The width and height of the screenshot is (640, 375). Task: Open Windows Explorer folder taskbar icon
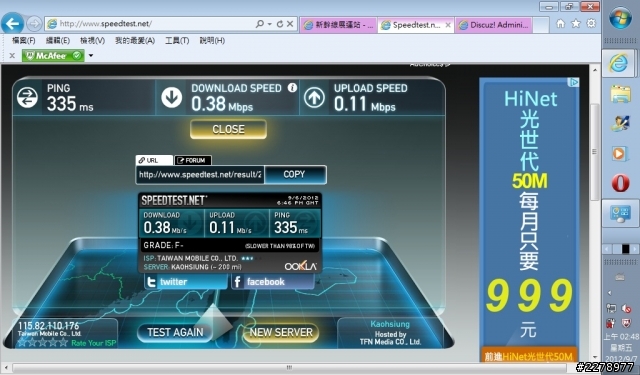click(621, 94)
